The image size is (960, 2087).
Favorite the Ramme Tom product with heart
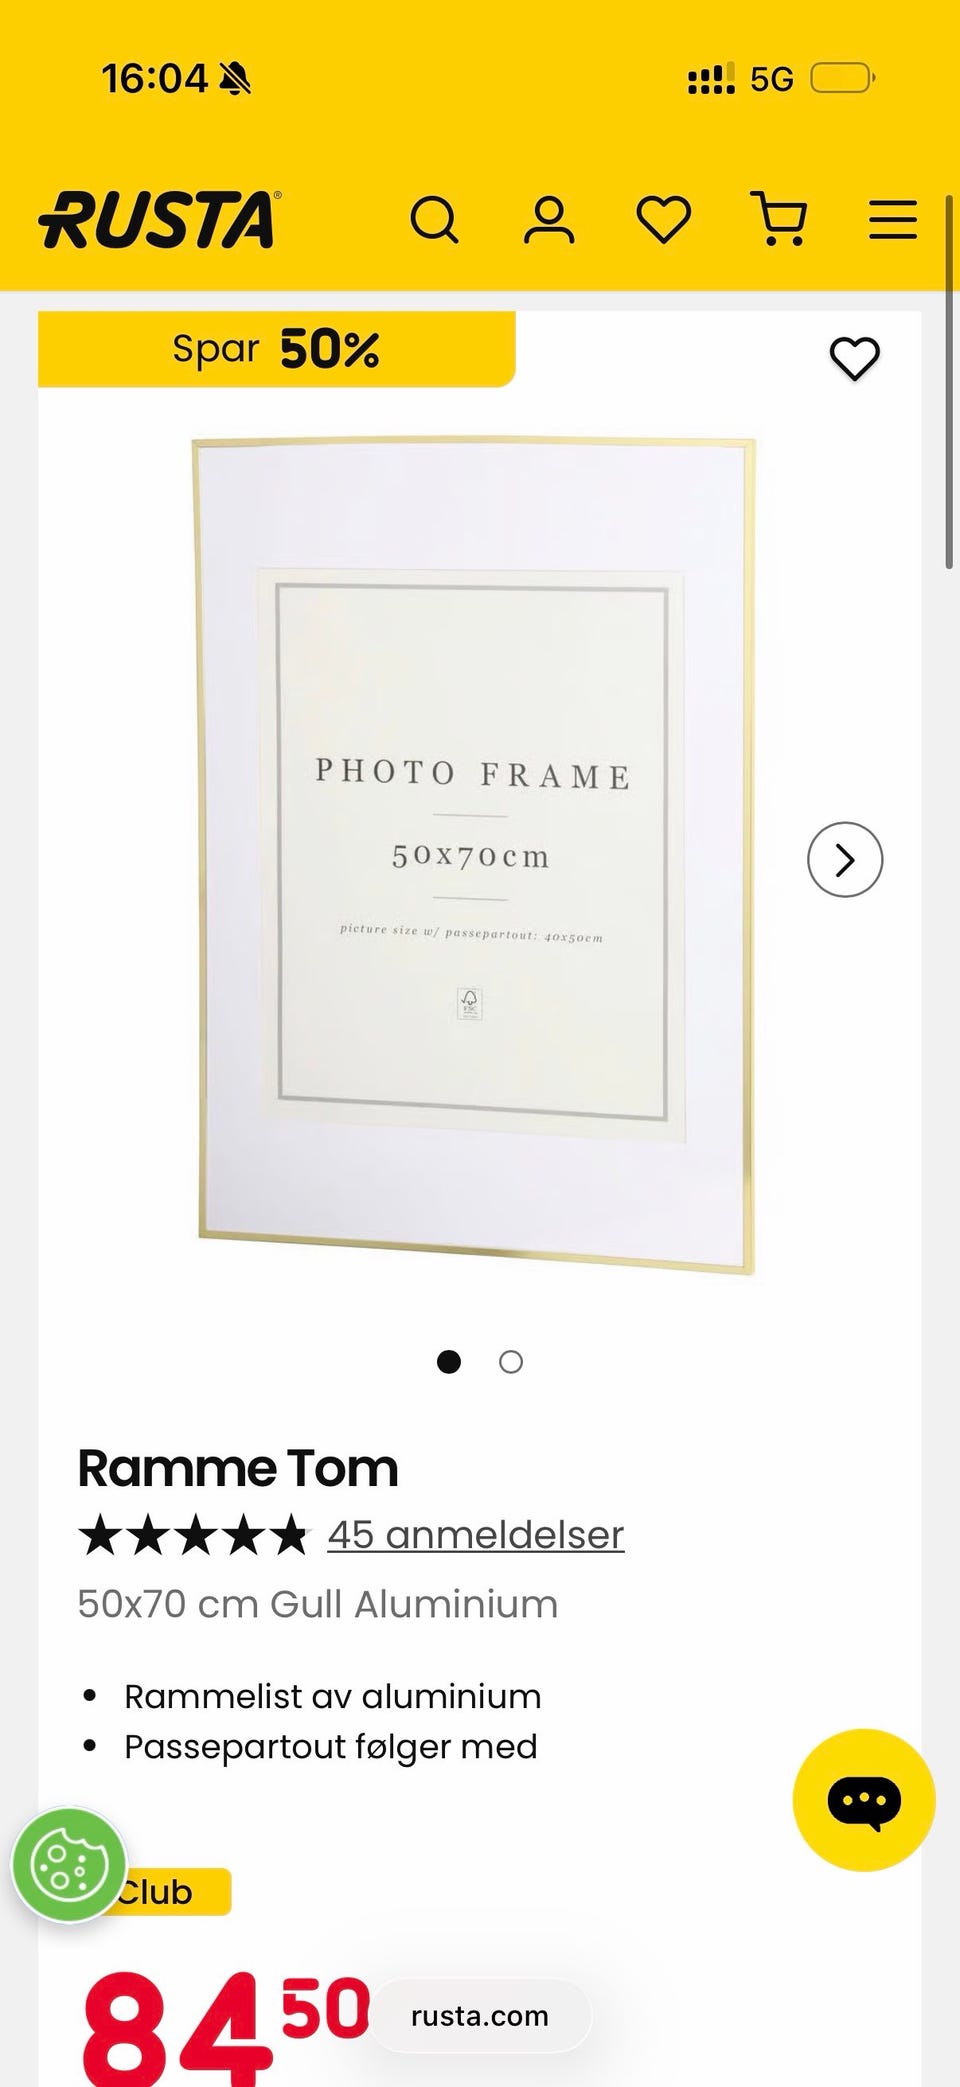point(854,358)
